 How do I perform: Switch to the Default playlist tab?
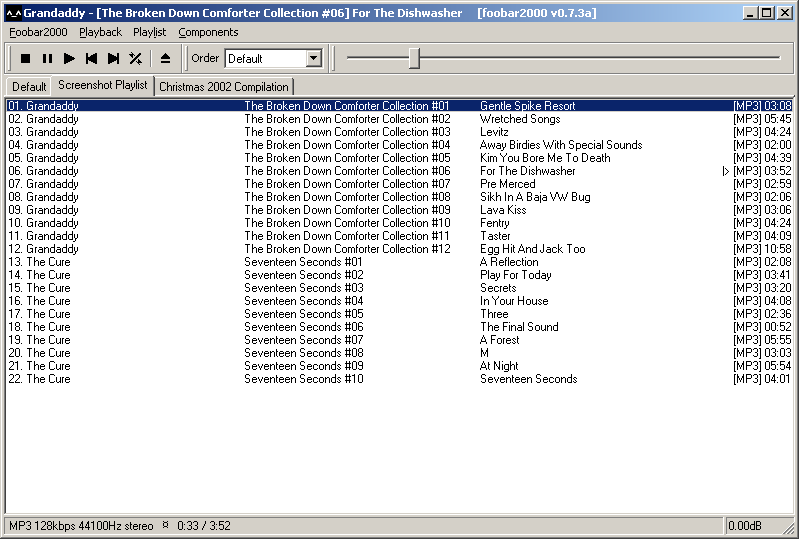(x=29, y=87)
